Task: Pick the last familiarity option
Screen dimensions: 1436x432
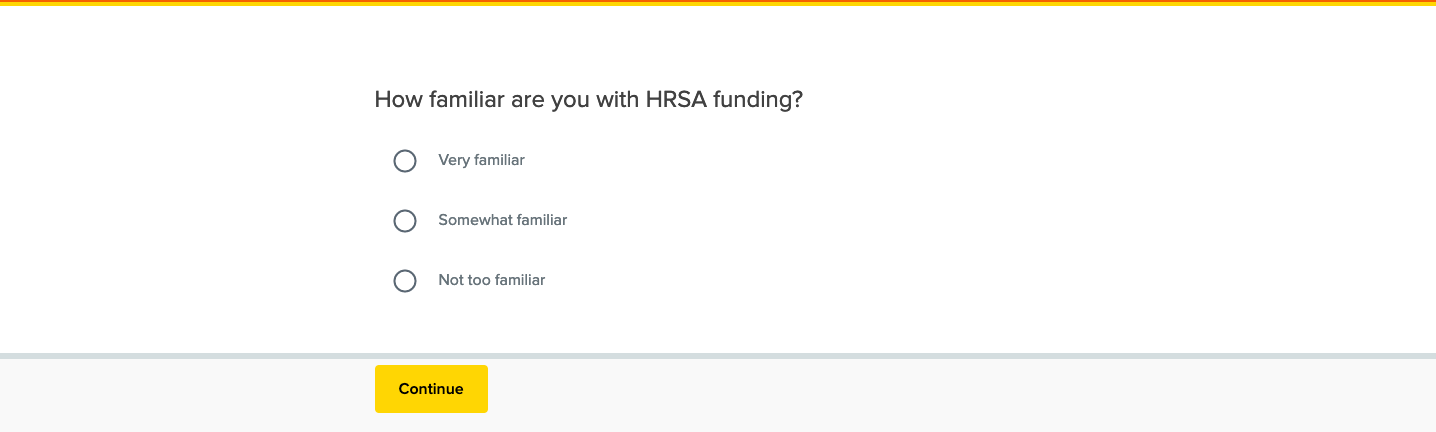Action: pos(405,281)
